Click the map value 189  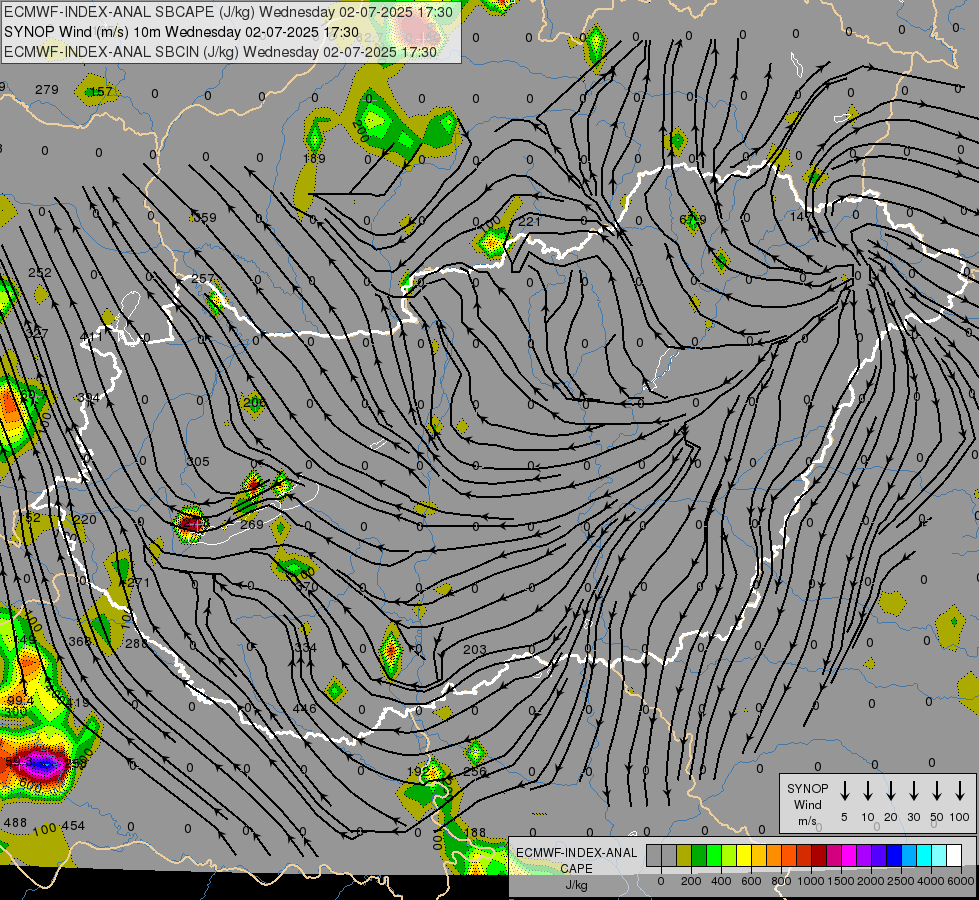(x=314, y=159)
